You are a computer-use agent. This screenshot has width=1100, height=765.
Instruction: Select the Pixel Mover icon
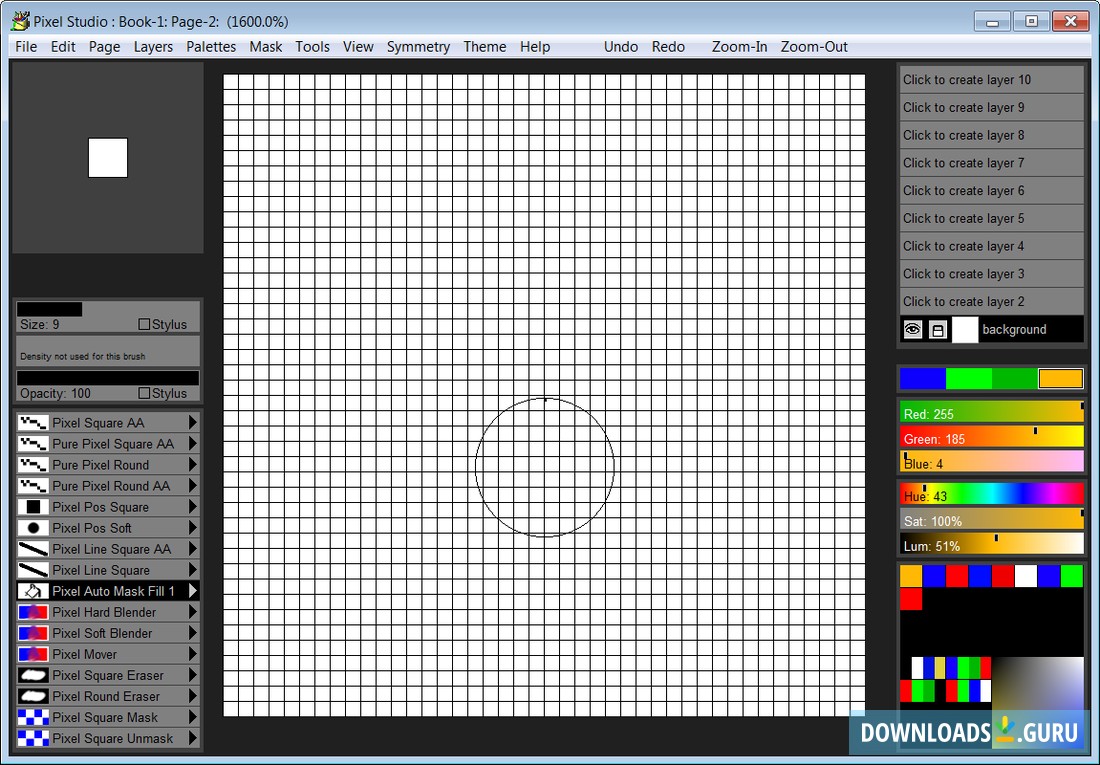(33, 654)
